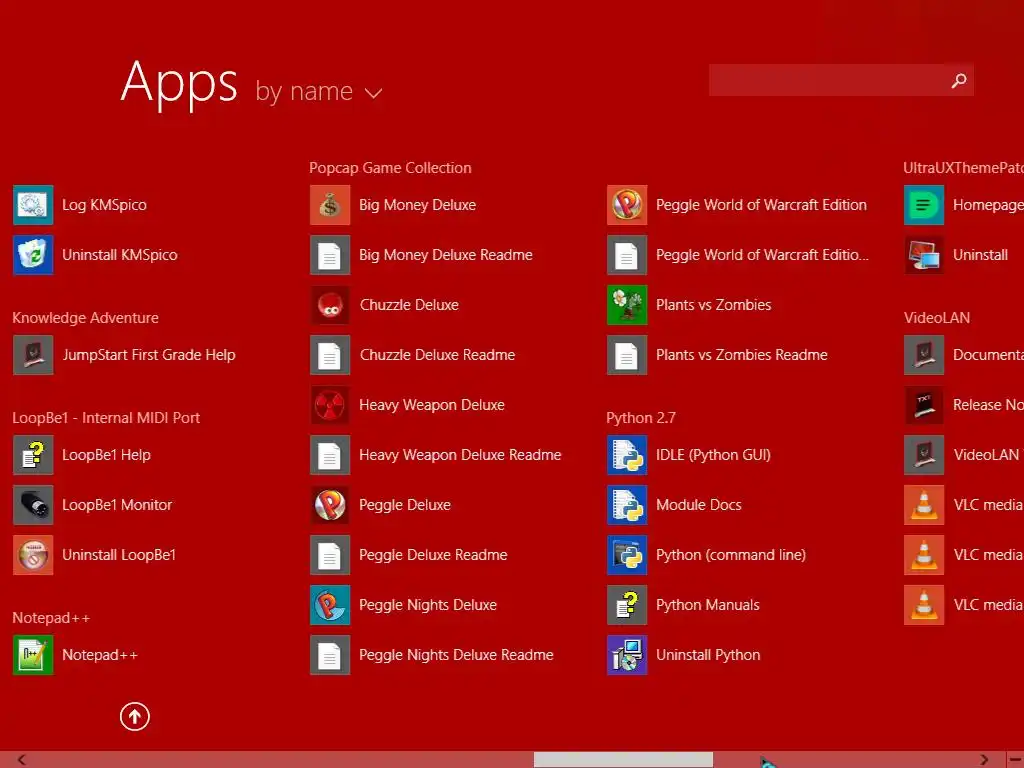Open Heavy Weapon Deluxe Readme icon
Screen dimensions: 1024x768
[330, 455]
